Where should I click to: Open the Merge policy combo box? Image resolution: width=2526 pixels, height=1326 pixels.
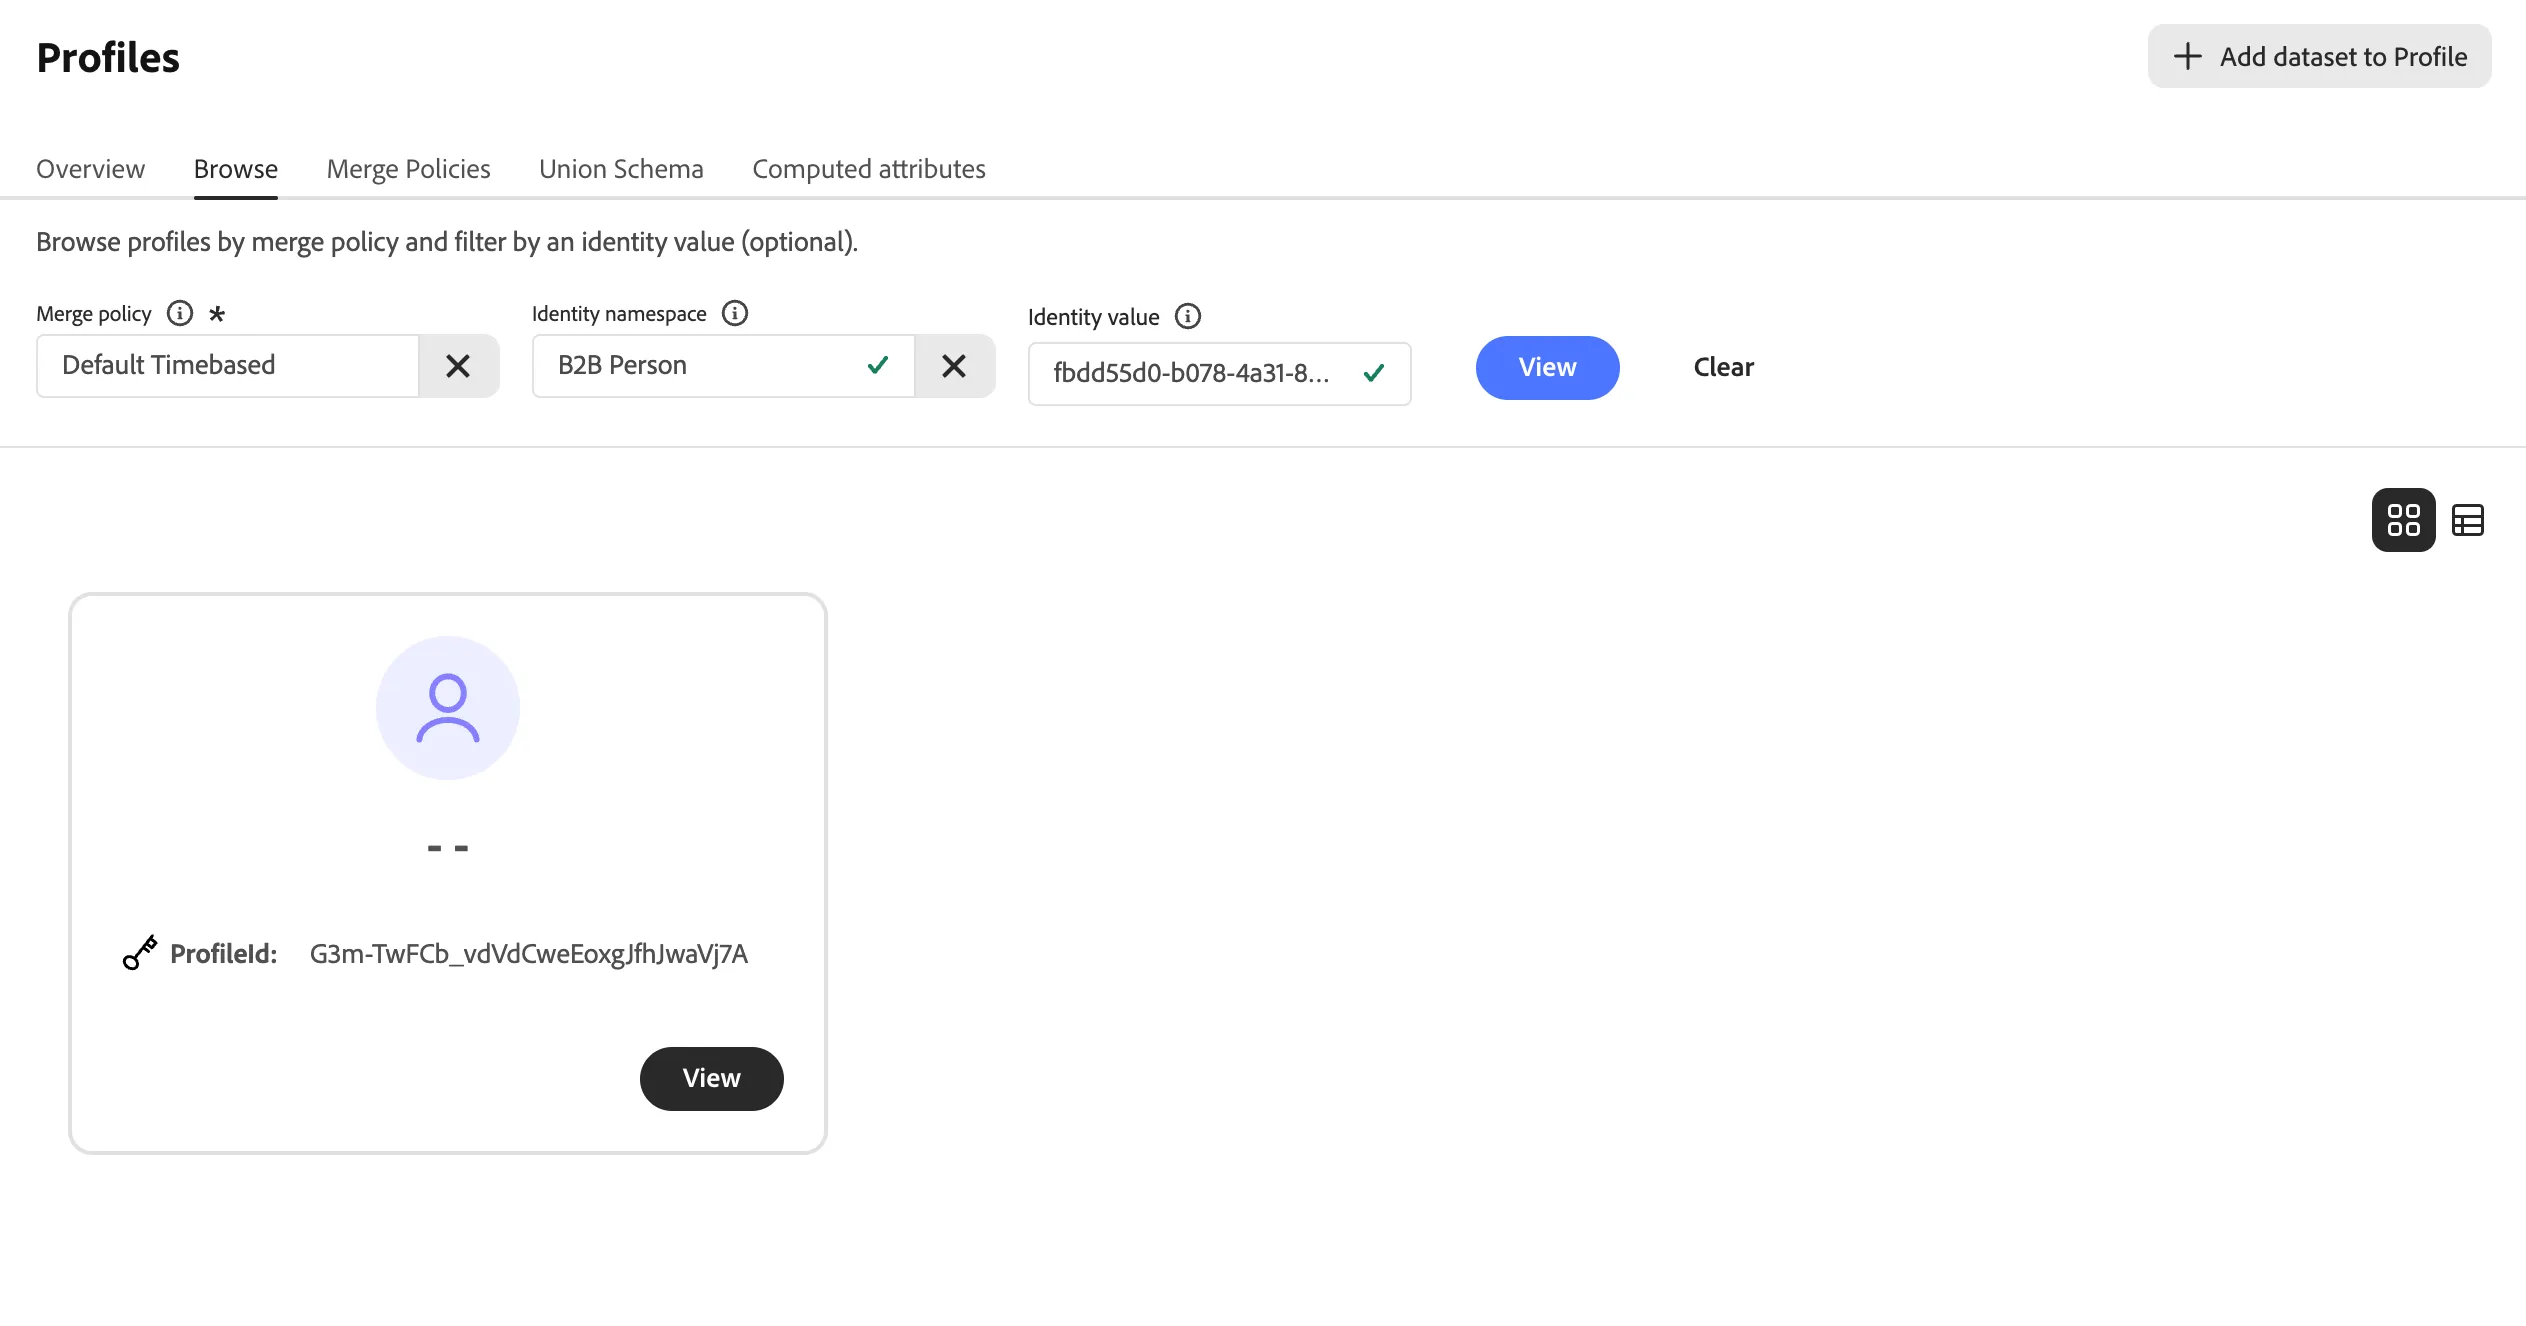click(228, 366)
